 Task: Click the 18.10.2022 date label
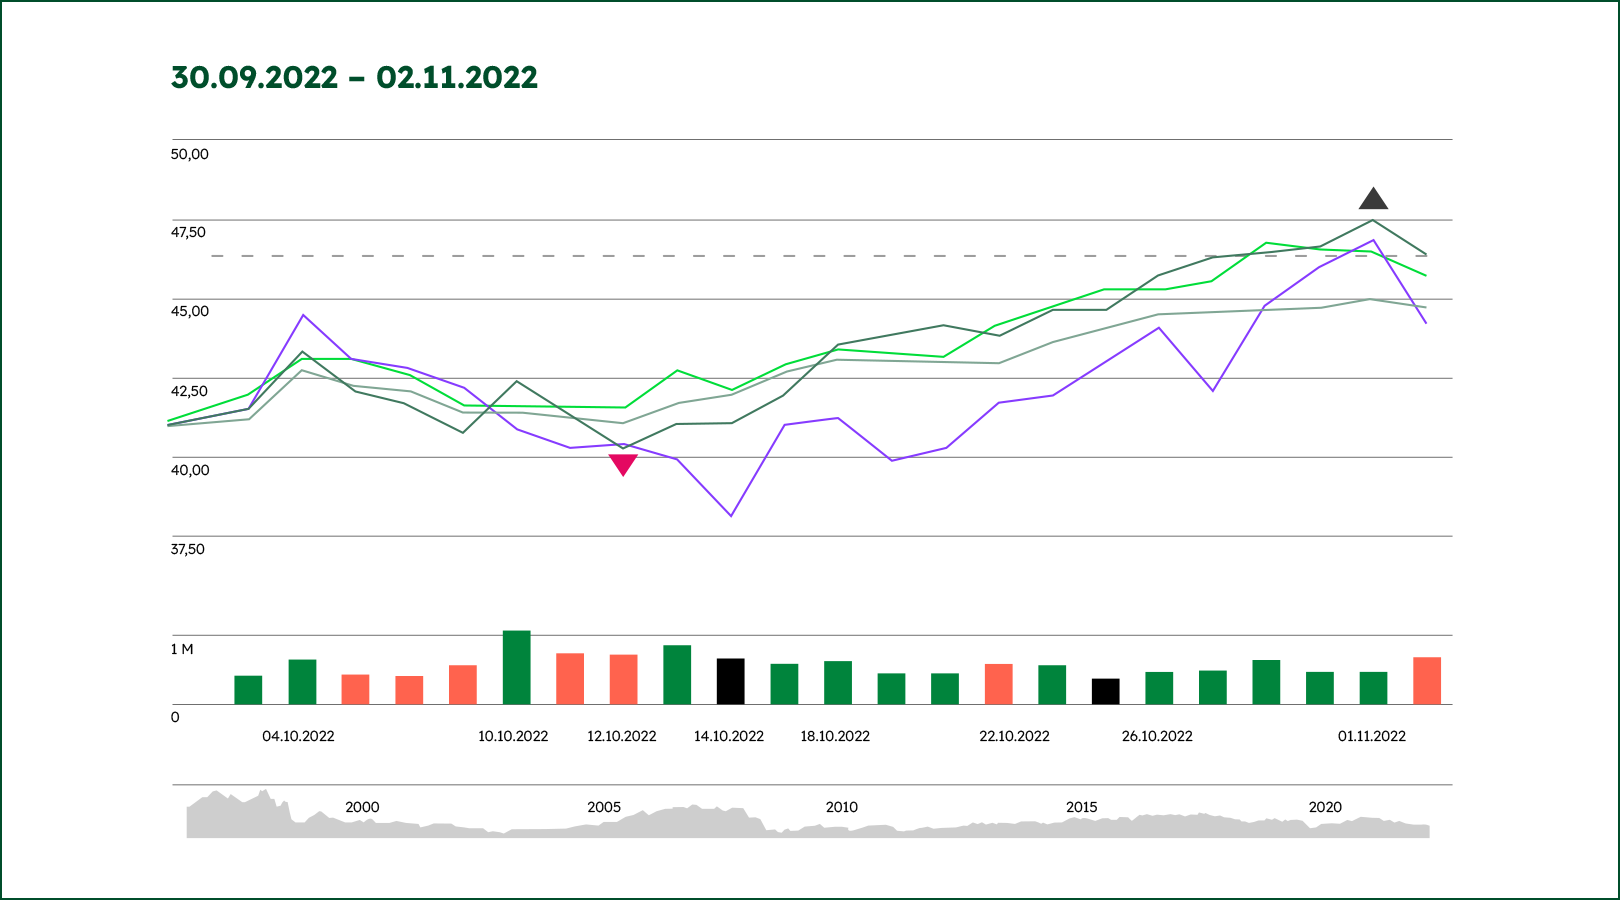[x=835, y=736]
